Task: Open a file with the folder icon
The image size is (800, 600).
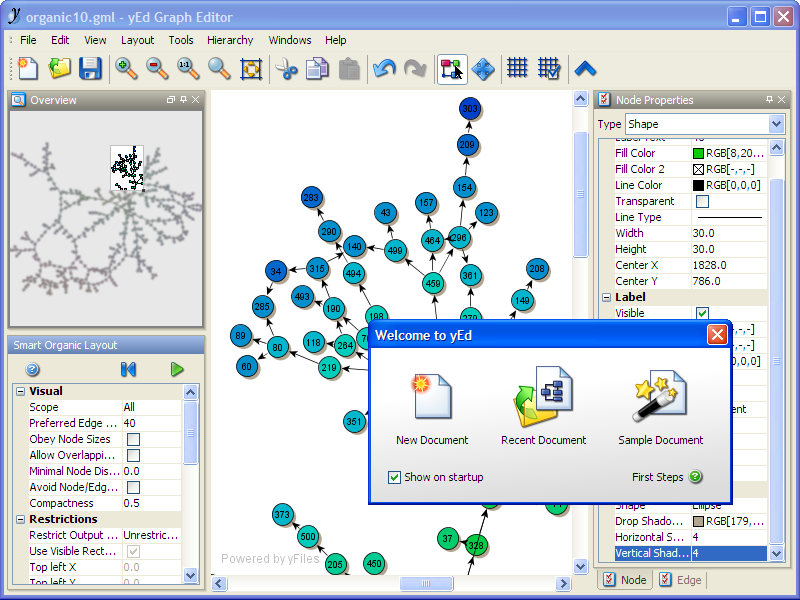Action: click(59, 68)
